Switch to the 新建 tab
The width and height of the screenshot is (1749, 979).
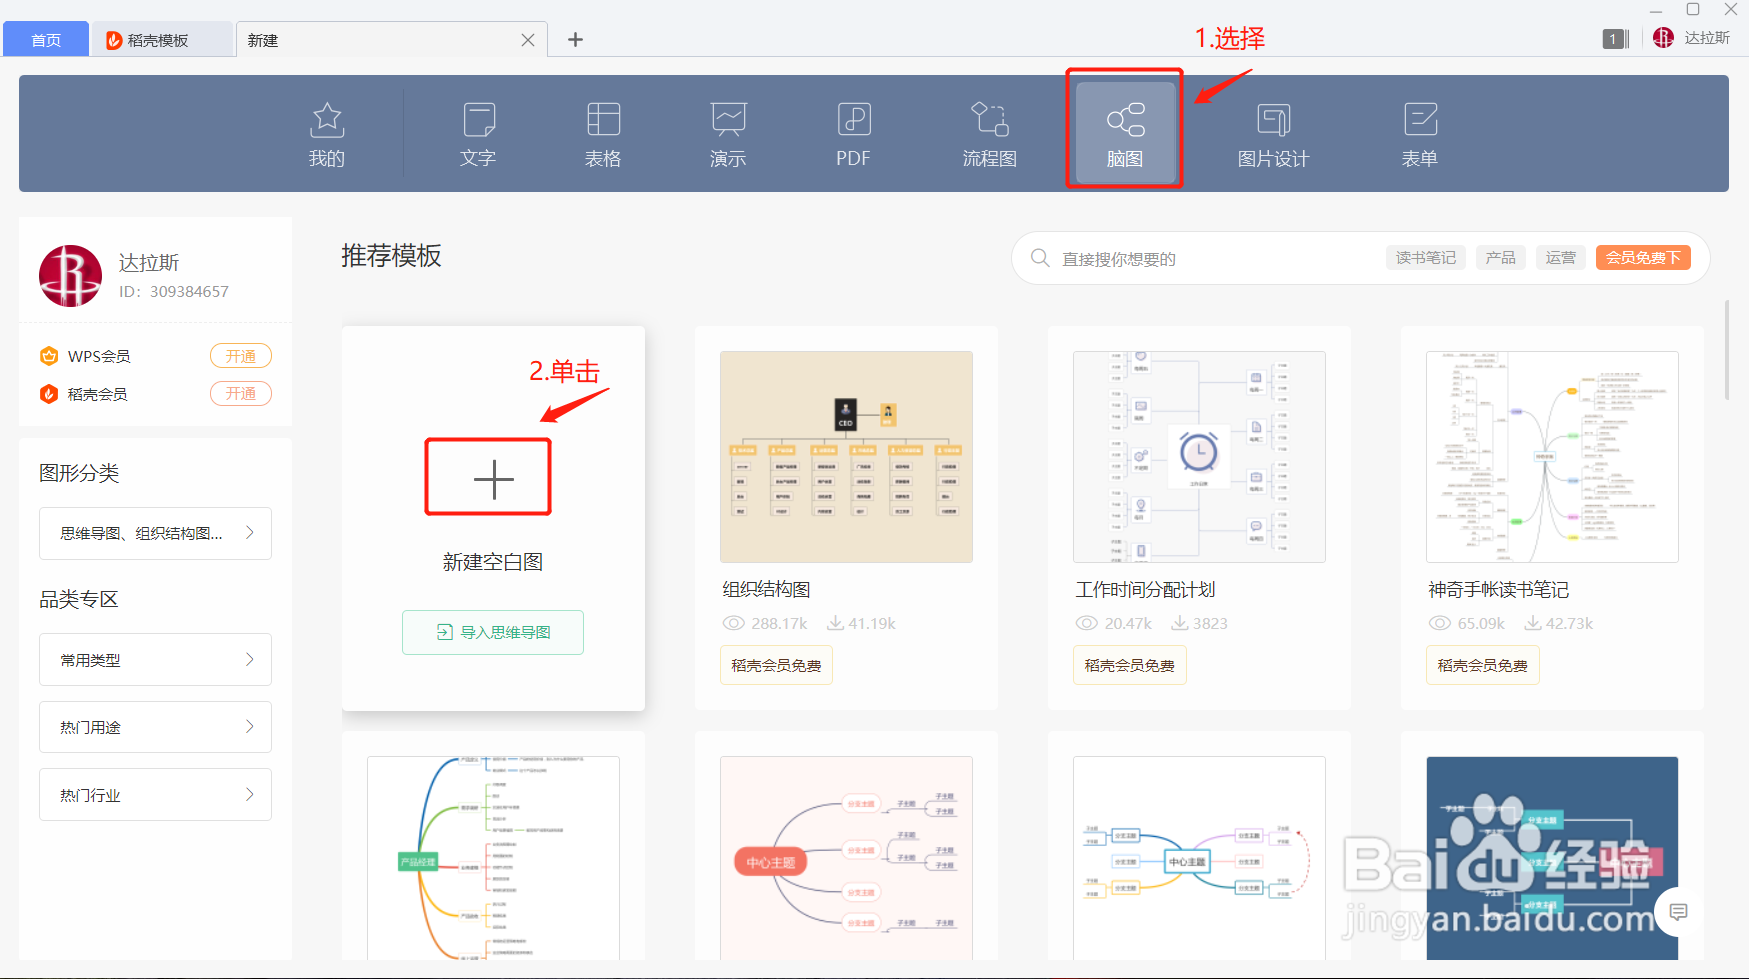coord(392,40)
